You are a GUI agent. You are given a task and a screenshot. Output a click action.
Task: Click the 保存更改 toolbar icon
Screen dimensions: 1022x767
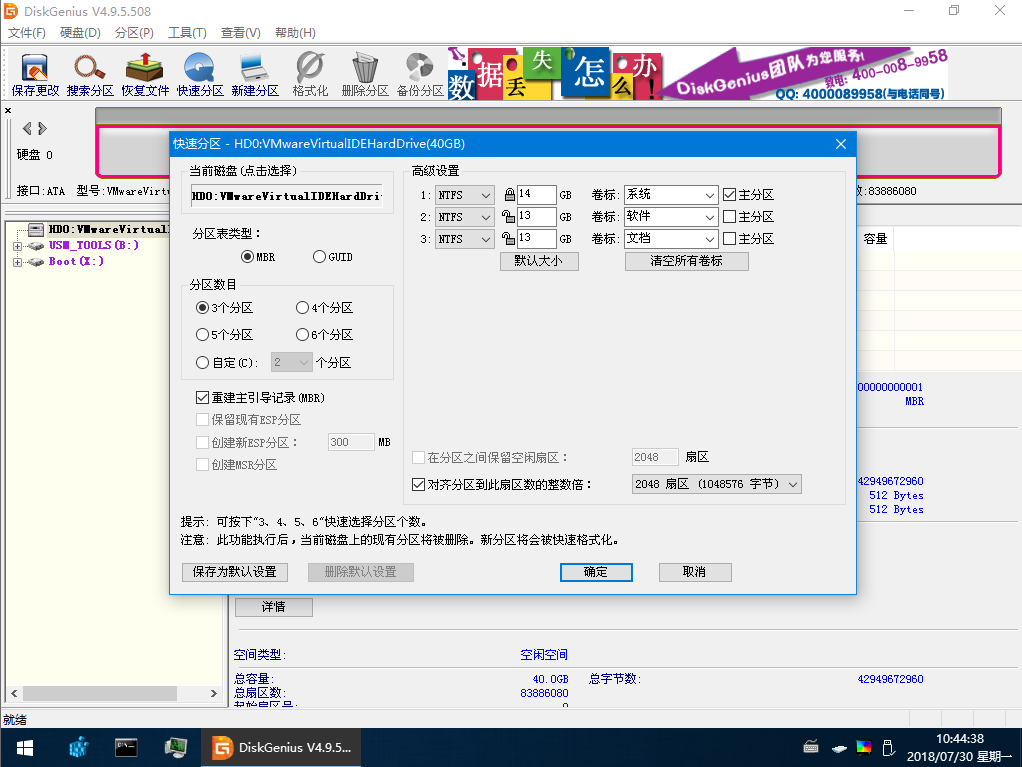click(x=35, y=75)
